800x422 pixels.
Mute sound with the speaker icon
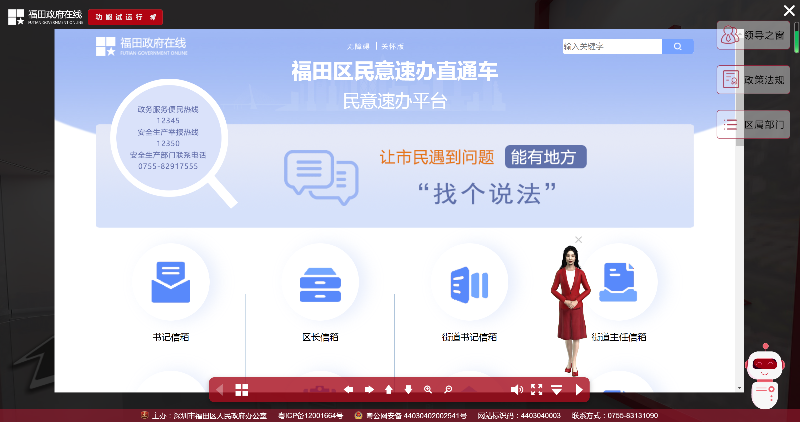pos(517,390)
